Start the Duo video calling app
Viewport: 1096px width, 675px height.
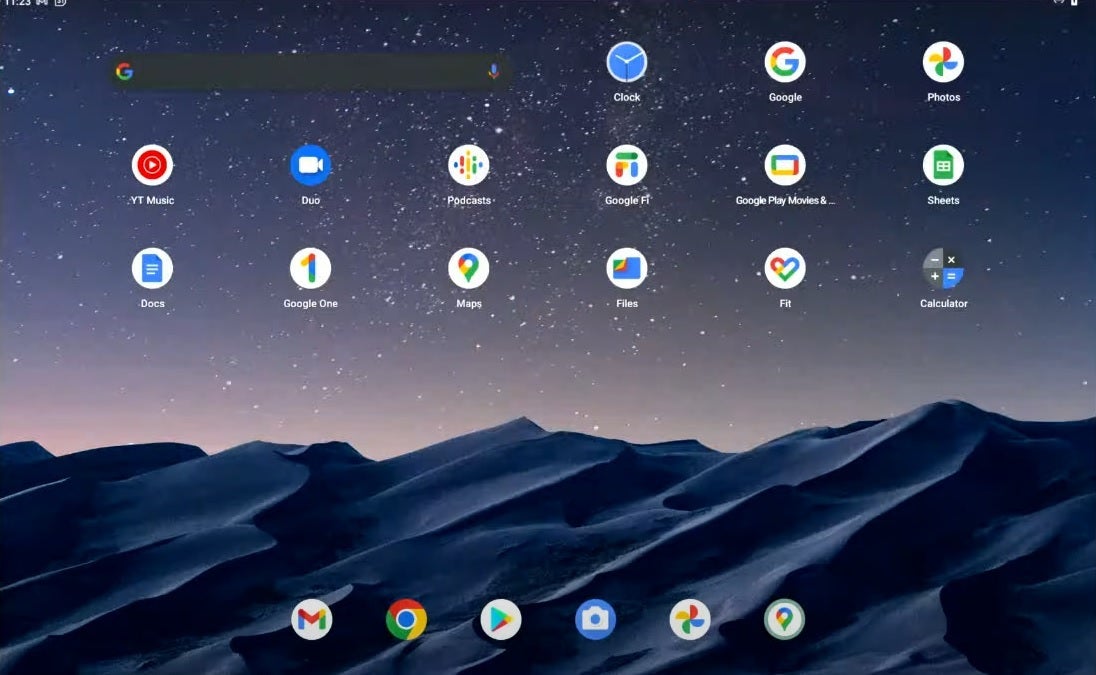point(310,166)
